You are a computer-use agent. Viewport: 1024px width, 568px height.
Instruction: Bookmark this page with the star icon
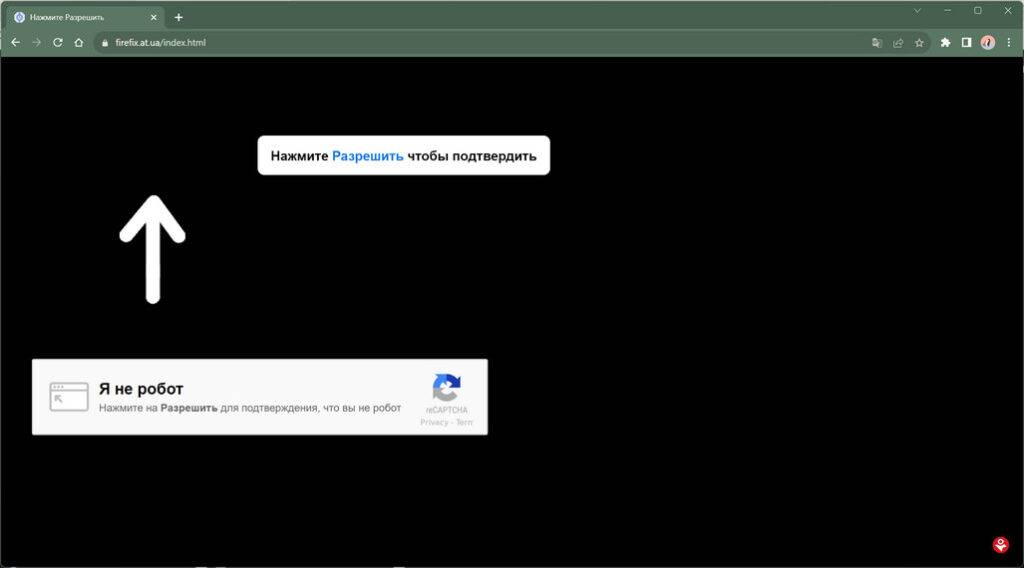coord(919,43)
